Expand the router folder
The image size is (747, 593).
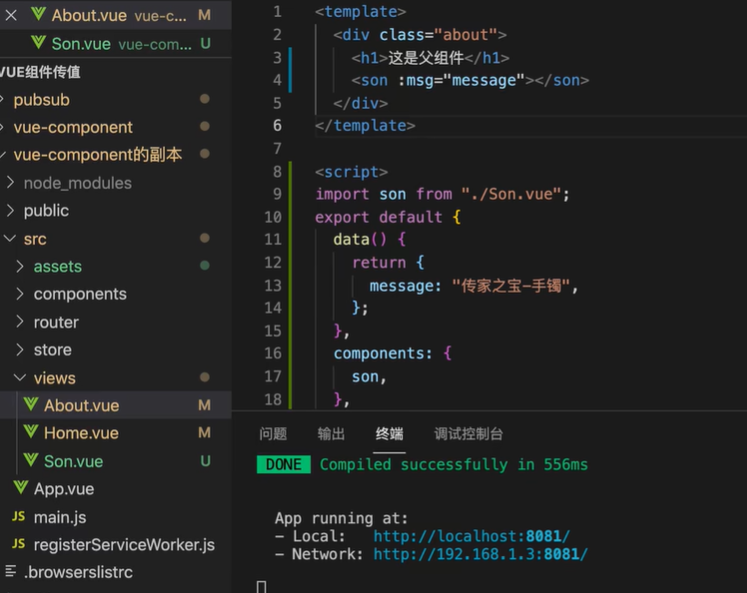click(20, 322)
